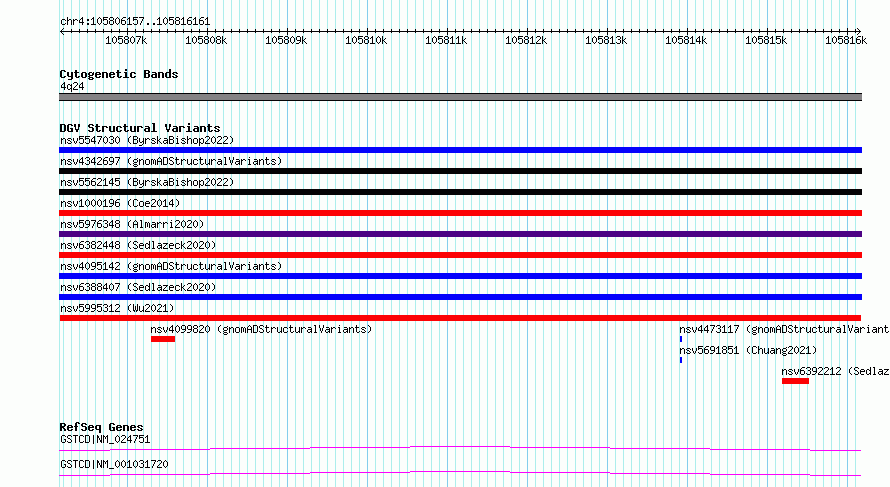Viewport: 890px width, 487px height.
Task: Open variant label nsv5995312 (Wu2021)
Action: pyautogui.click(x=117, y=308)
